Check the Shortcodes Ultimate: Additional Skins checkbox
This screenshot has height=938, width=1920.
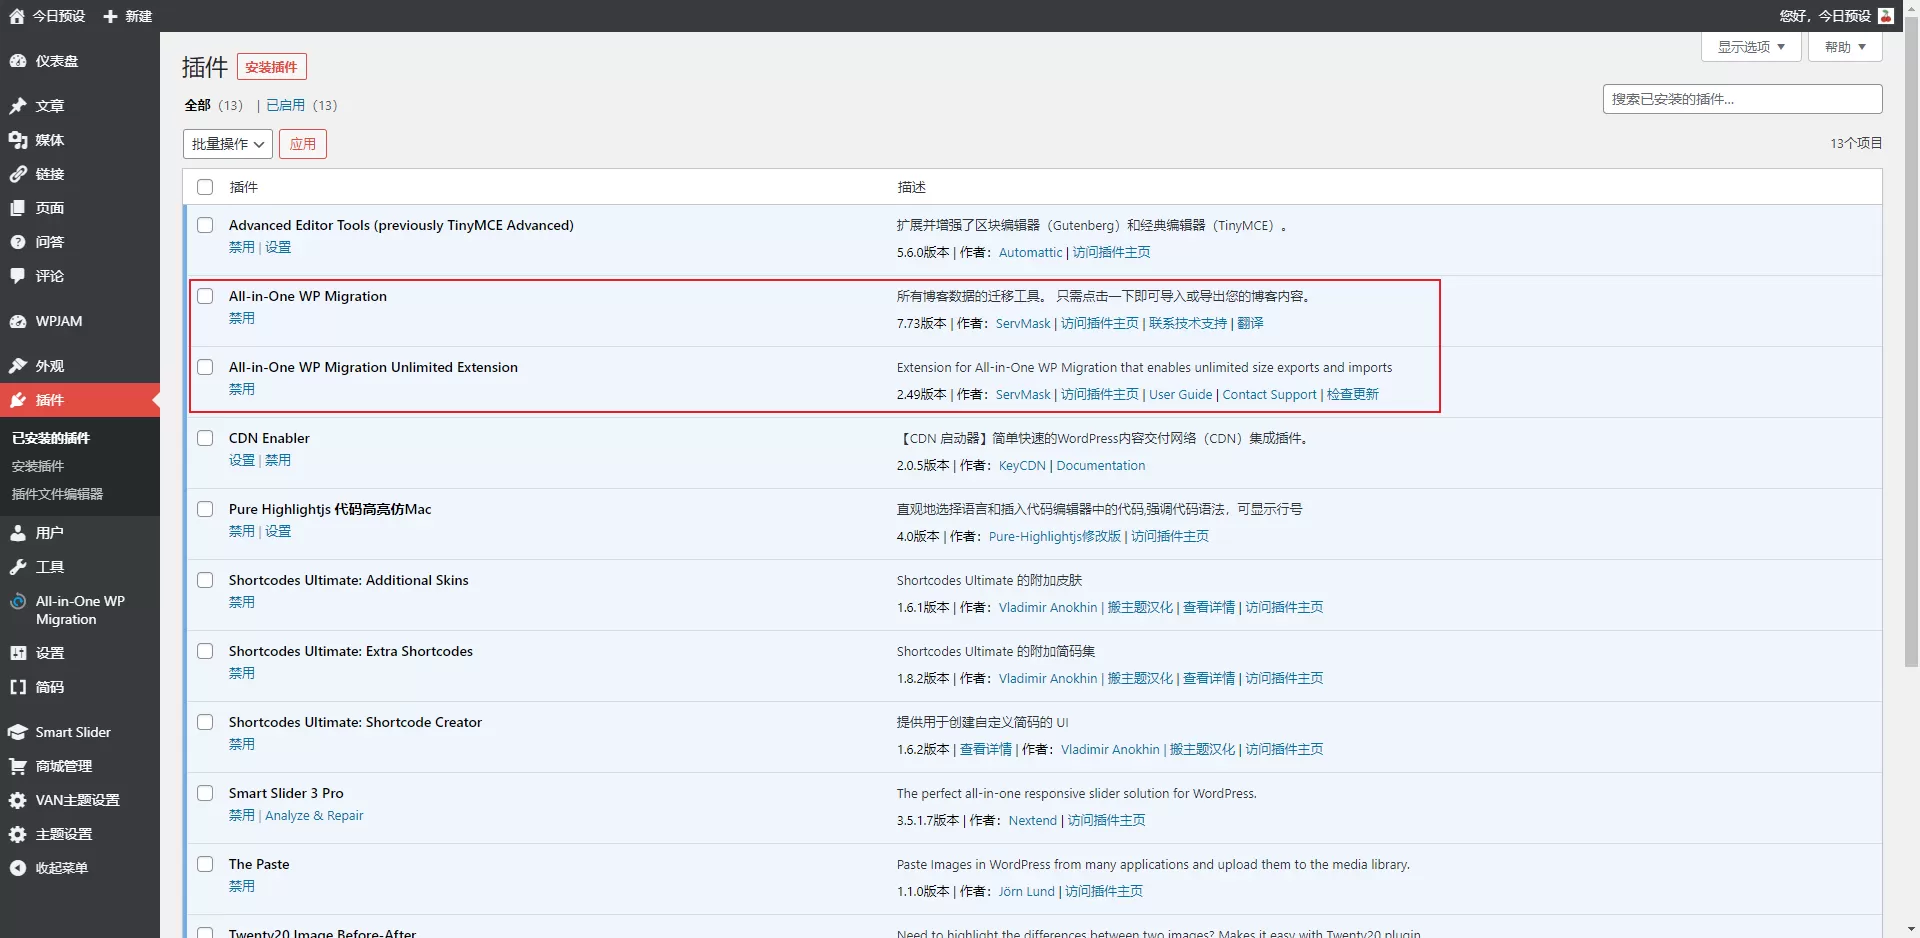(x=205, y=580)
